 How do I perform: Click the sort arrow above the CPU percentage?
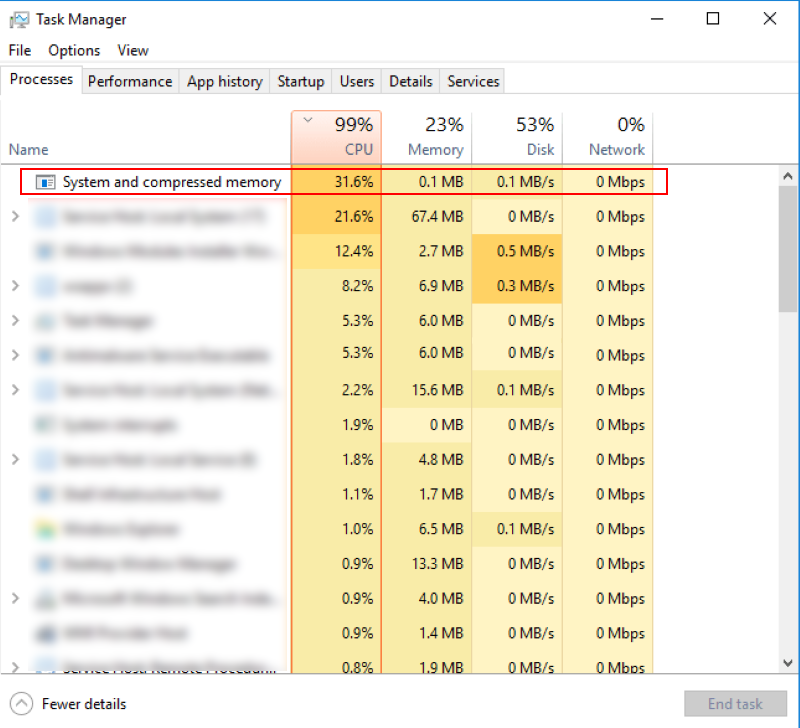click(x=308, y=121)
